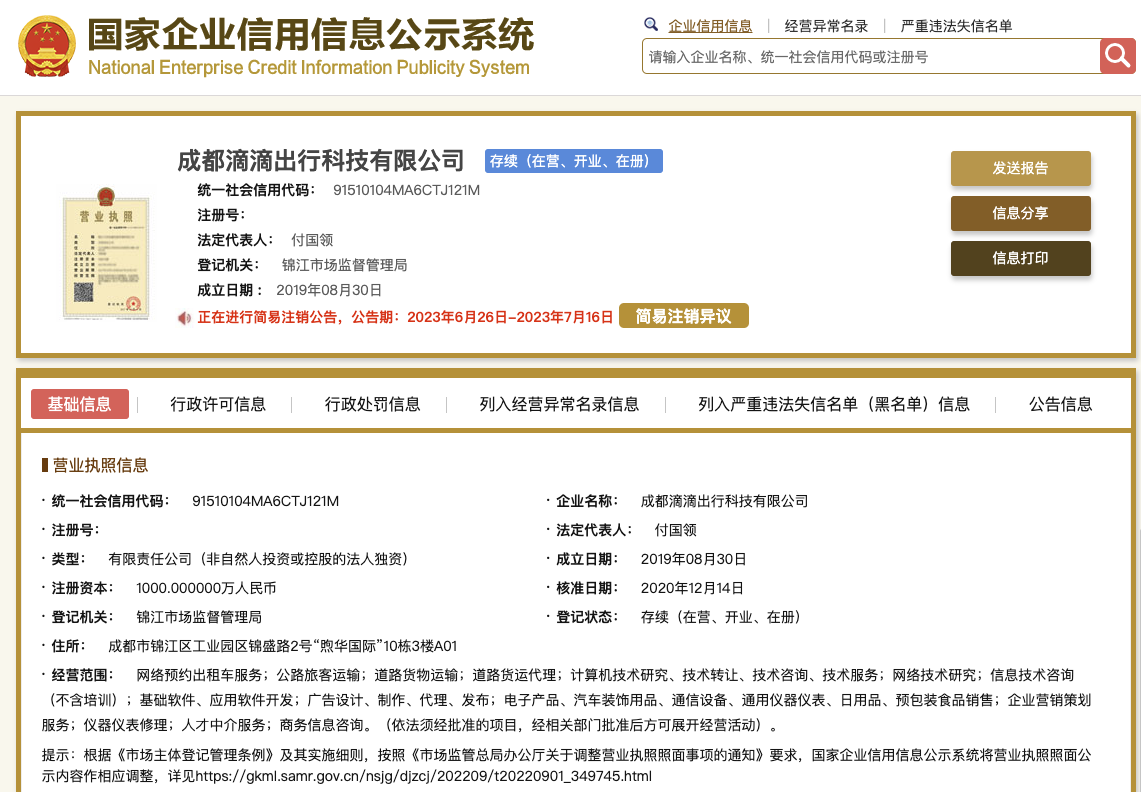Click the 简易注销异议 button

(x=684, y=315)
